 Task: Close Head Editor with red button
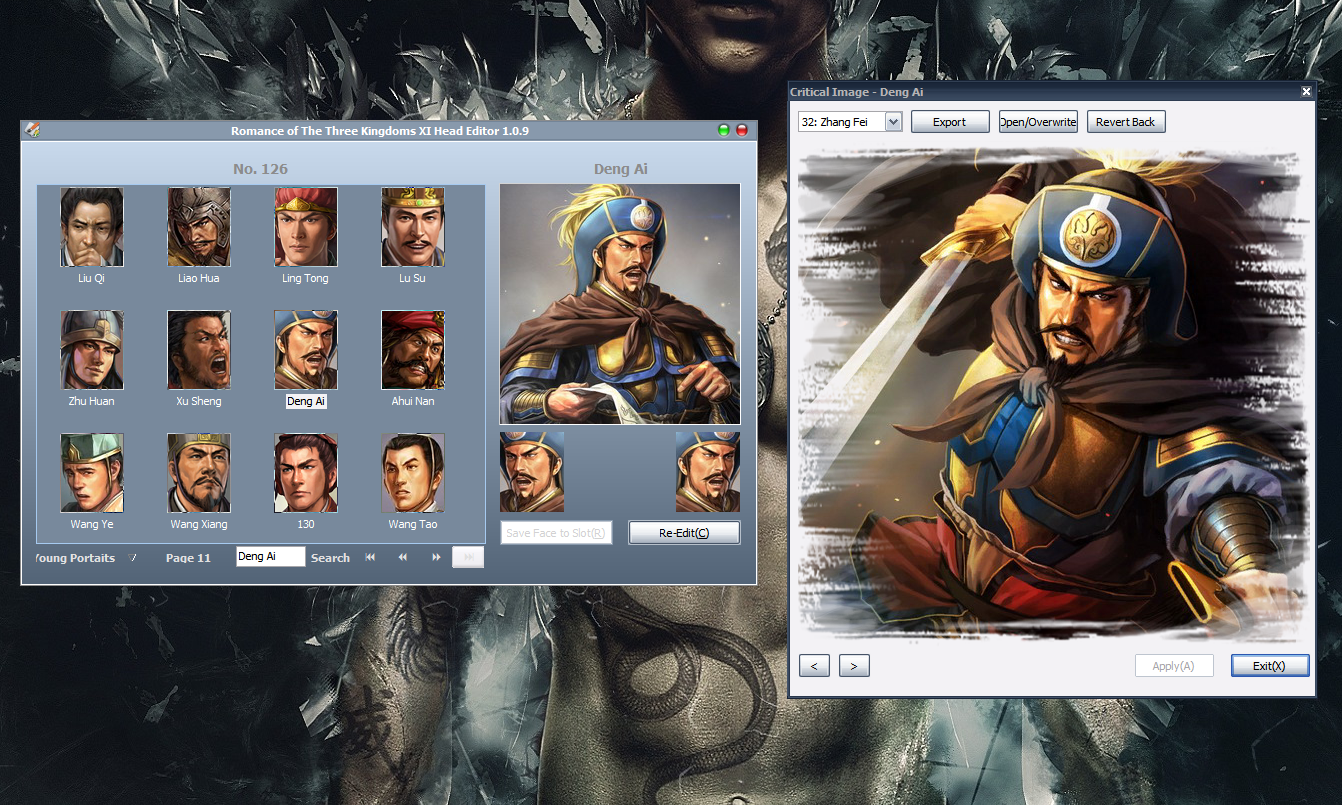coord(742,130)
